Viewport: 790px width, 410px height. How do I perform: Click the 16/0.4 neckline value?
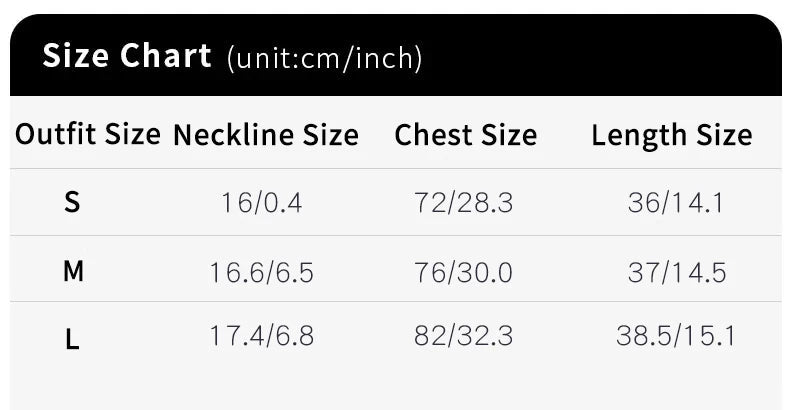(x=261, y=203)
